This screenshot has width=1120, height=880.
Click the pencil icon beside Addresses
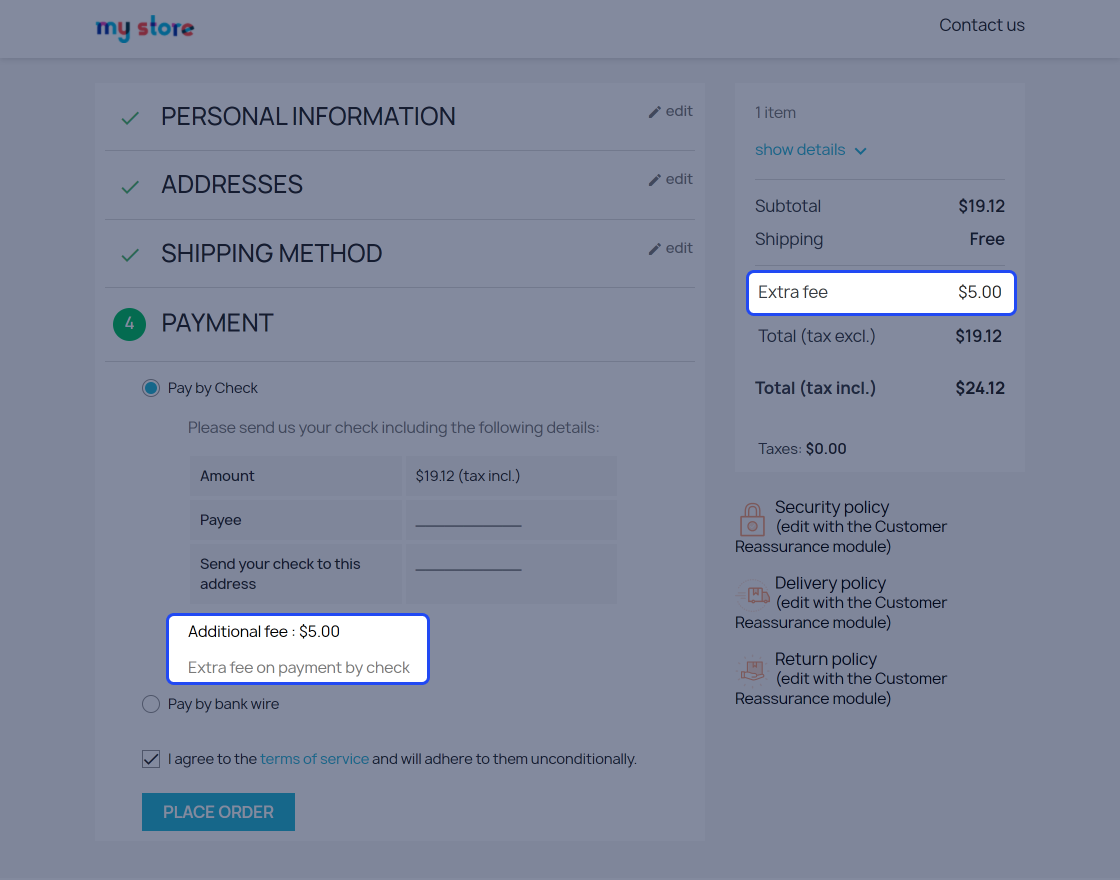[x=655, y=180]
